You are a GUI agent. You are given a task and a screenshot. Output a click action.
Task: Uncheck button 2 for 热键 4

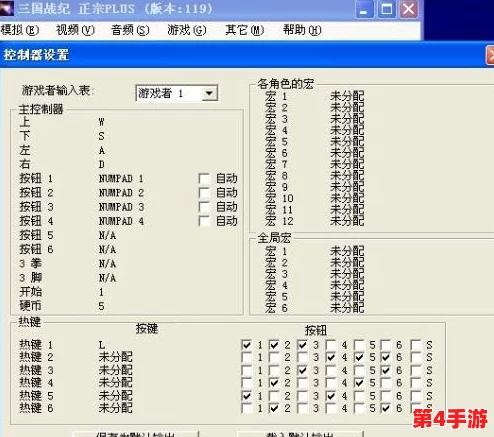tap(274, 383)
